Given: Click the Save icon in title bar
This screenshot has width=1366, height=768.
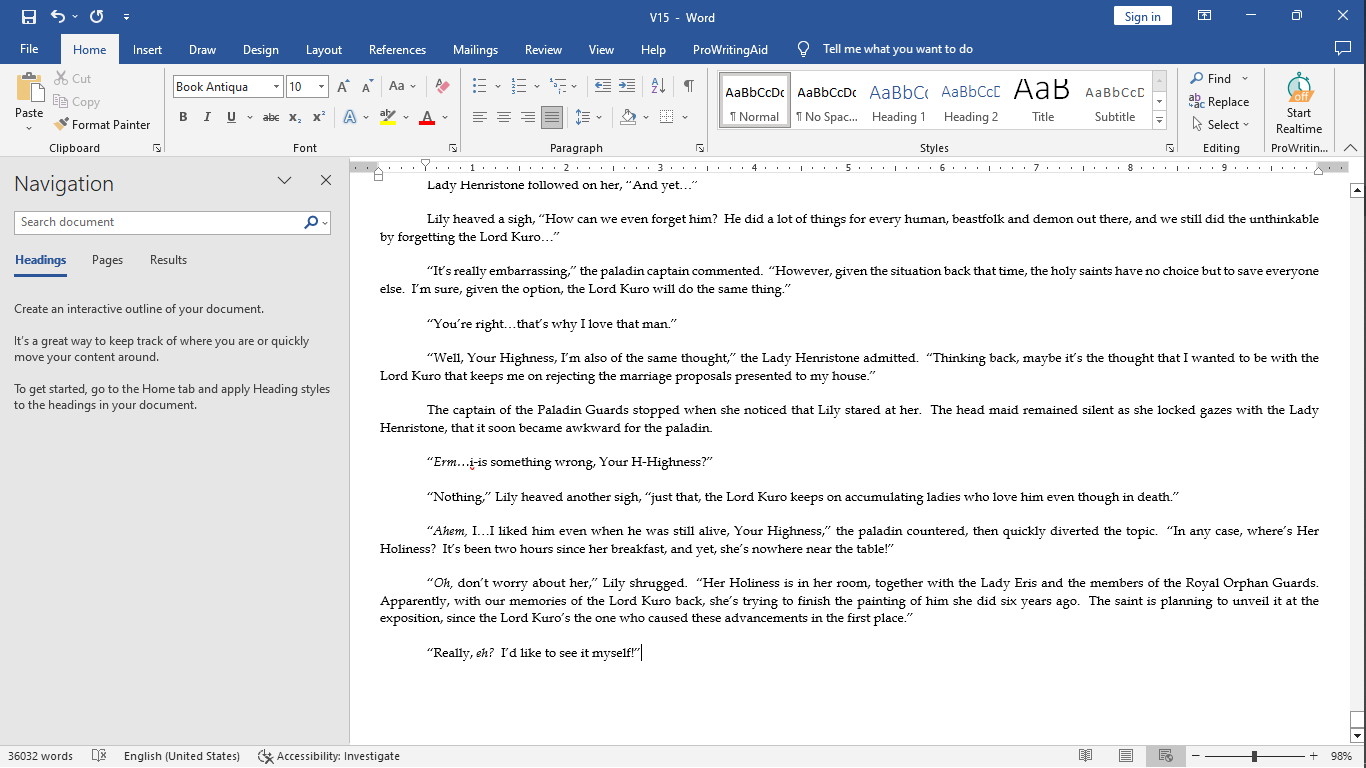Looking at the screenshot, I should [x=28, y=17].
